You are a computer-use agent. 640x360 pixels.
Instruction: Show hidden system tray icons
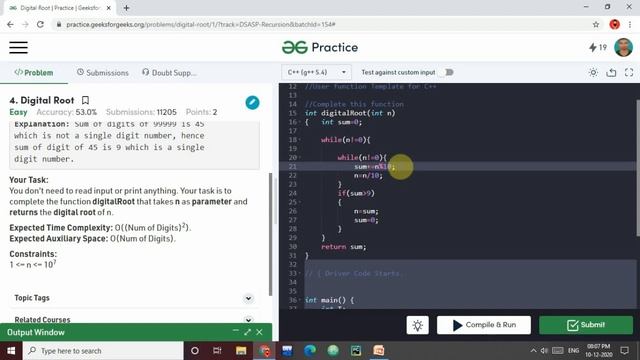pos(533,351)
